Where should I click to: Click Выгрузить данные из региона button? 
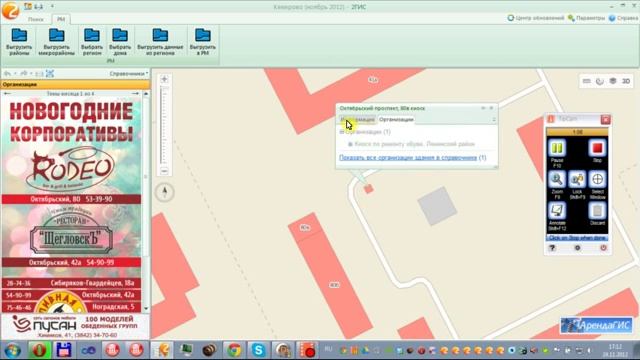pyautogui.click(x=160, y=42)
